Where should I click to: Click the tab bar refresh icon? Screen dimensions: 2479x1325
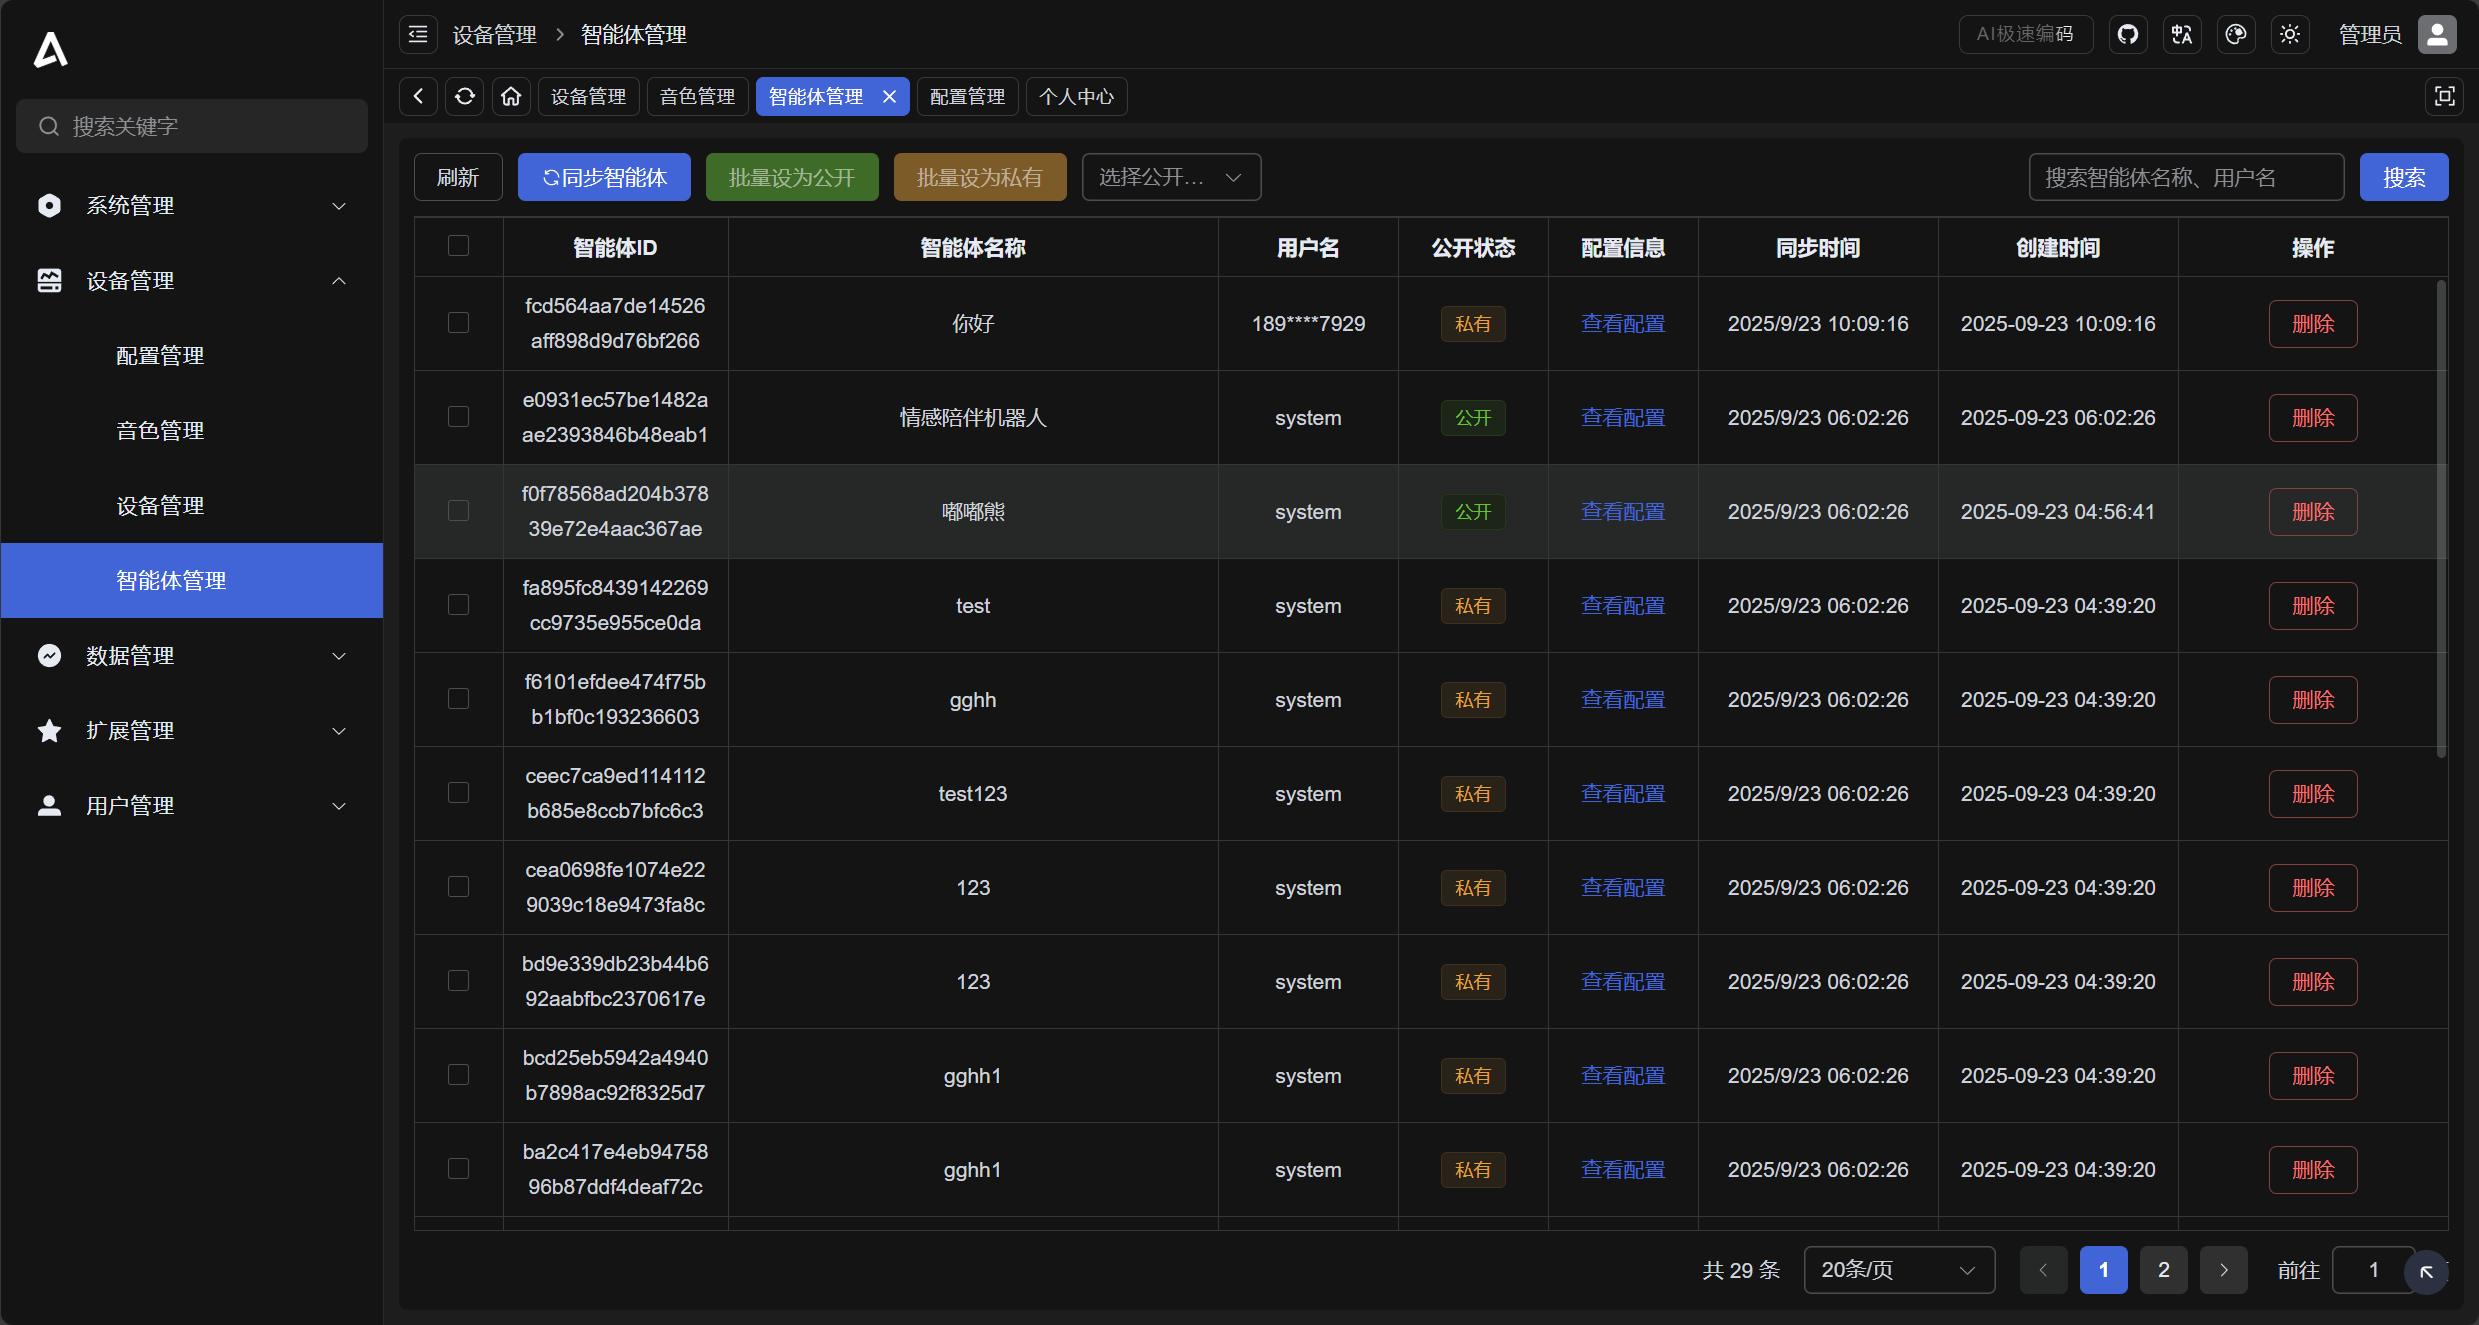click(x=465, y=97)
